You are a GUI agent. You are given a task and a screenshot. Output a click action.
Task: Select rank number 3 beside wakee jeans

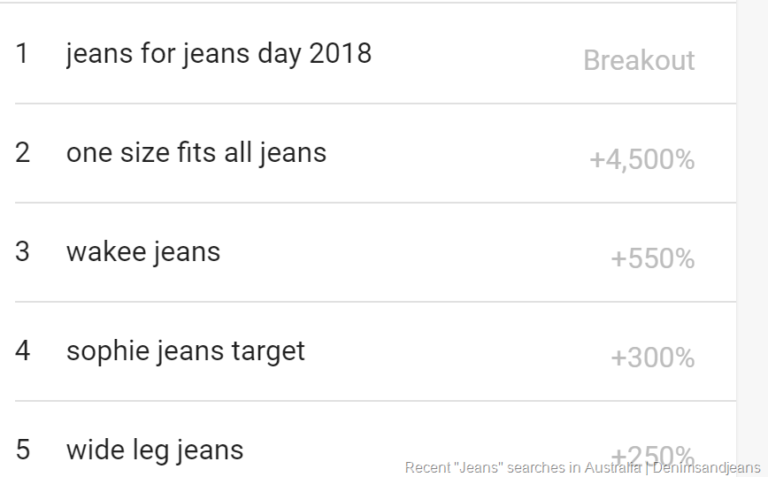tap(22, 251)
